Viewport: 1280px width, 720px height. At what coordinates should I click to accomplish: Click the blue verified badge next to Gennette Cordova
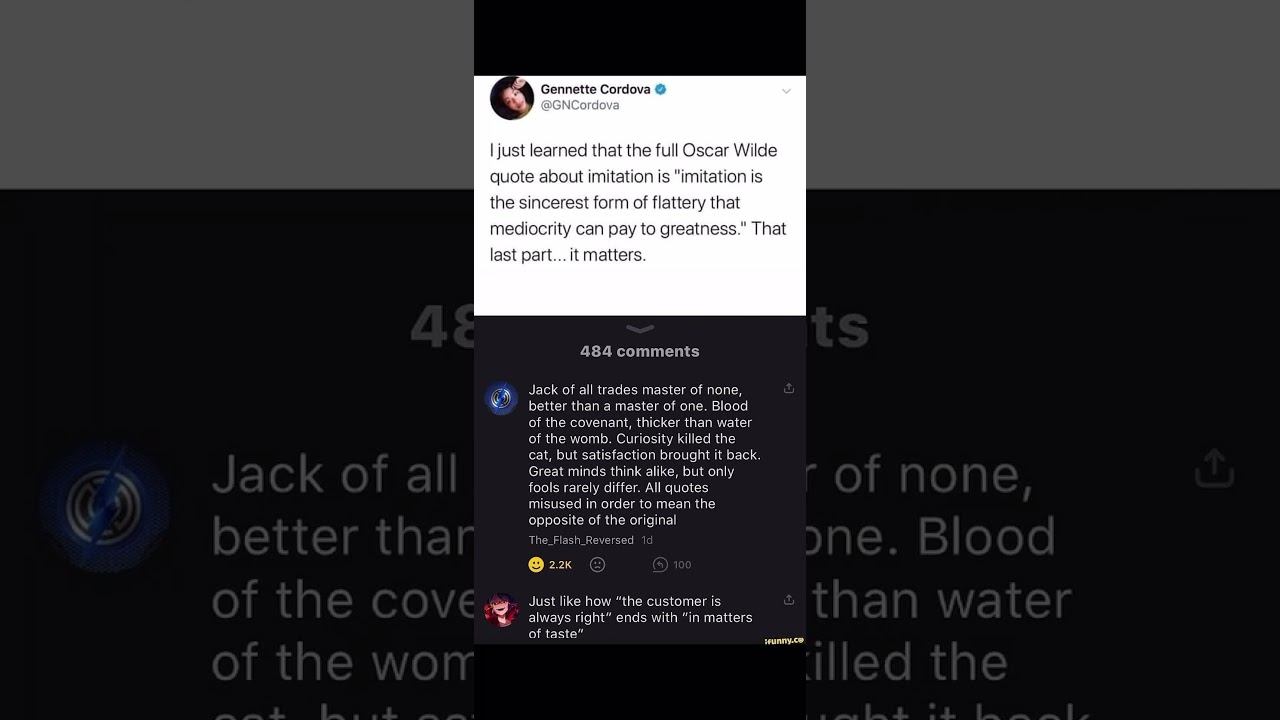click(660, 89)
